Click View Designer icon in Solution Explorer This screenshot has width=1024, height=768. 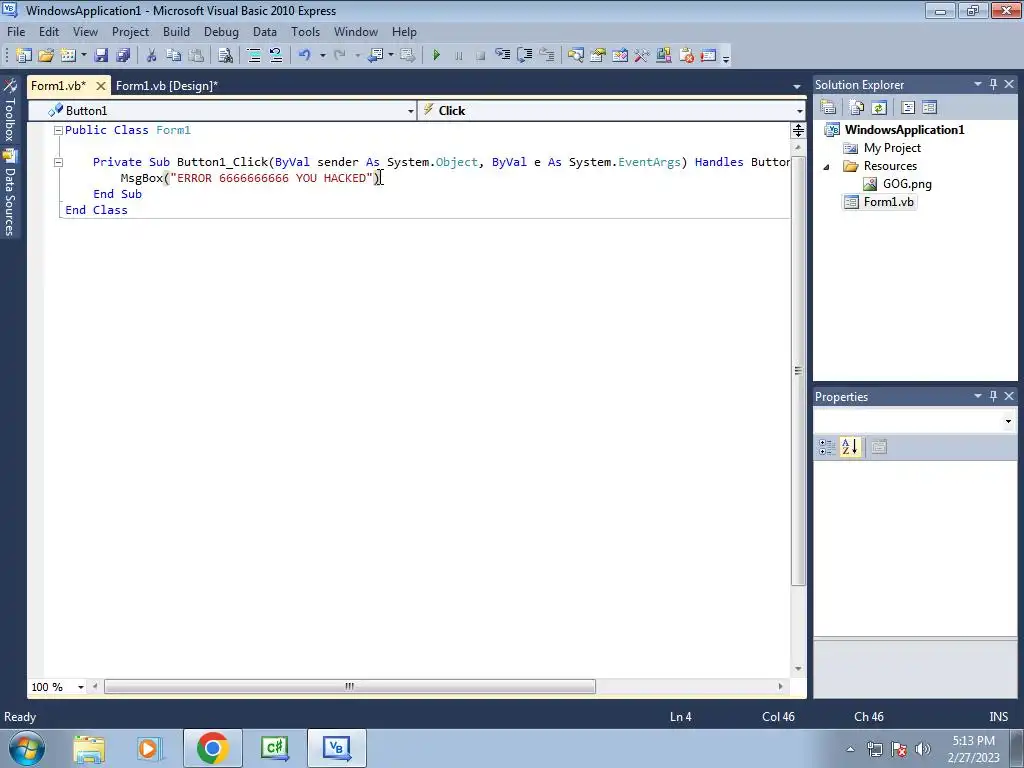coord(930,107)
